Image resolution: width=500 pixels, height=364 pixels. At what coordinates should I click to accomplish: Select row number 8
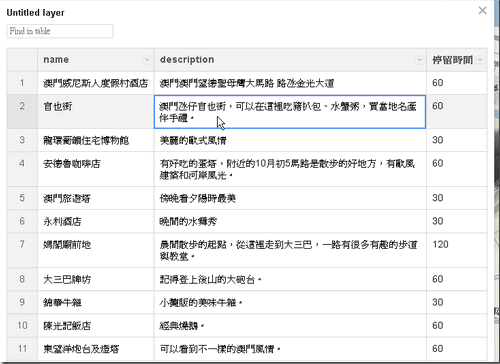tap(22, 279)
